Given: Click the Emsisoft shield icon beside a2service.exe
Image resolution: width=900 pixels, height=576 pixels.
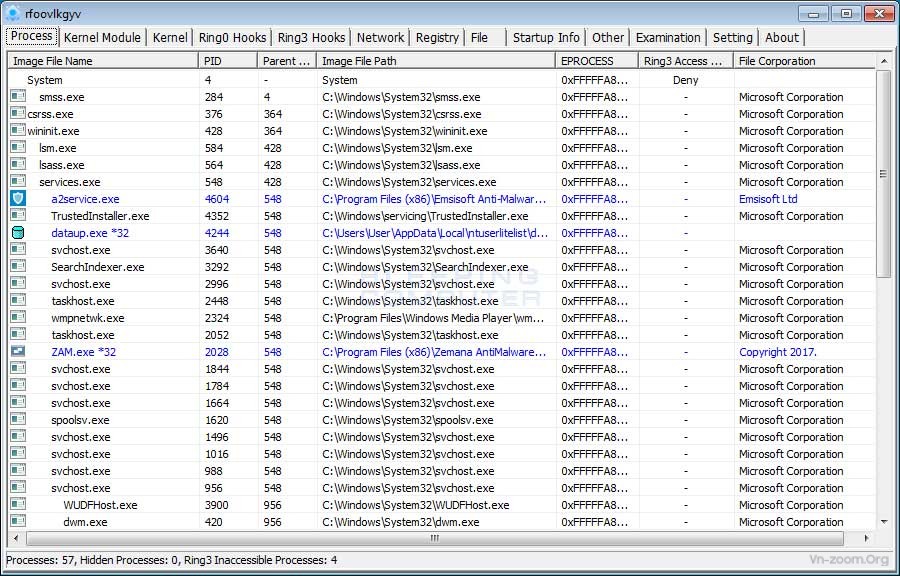Looking at the screenshot, I should point(17,198).
